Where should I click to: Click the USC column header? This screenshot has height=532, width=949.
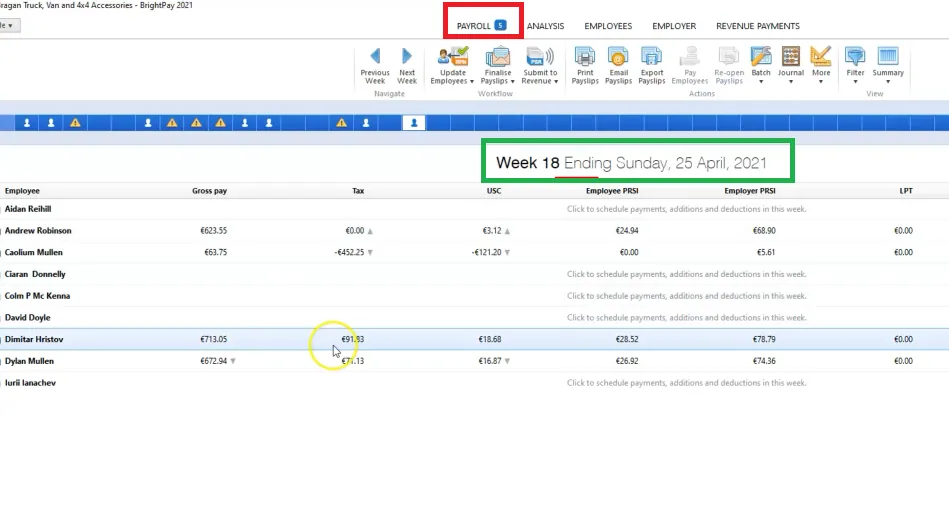pyautogui.click(x=494, y=191)
